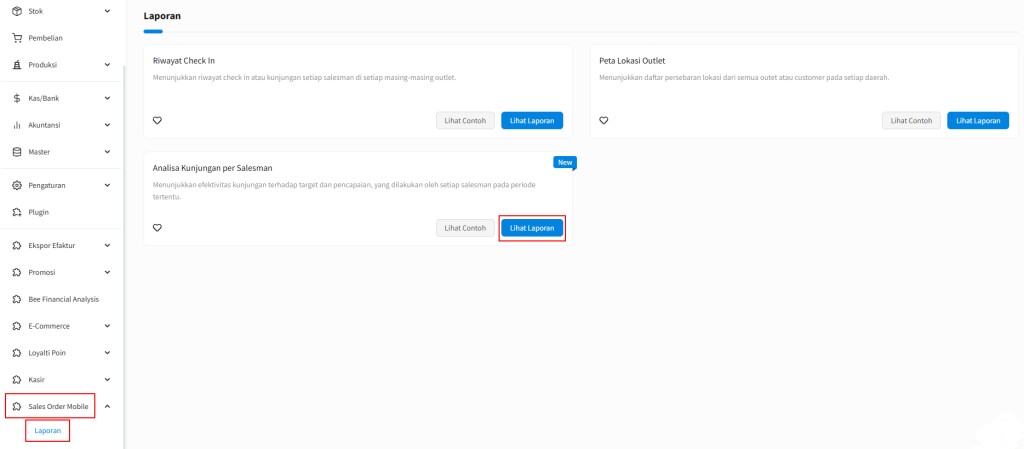The image size is (1024, 449).
Task: Click Lihat Contoh for Riwayat Check In
Action: pos(465,121)
